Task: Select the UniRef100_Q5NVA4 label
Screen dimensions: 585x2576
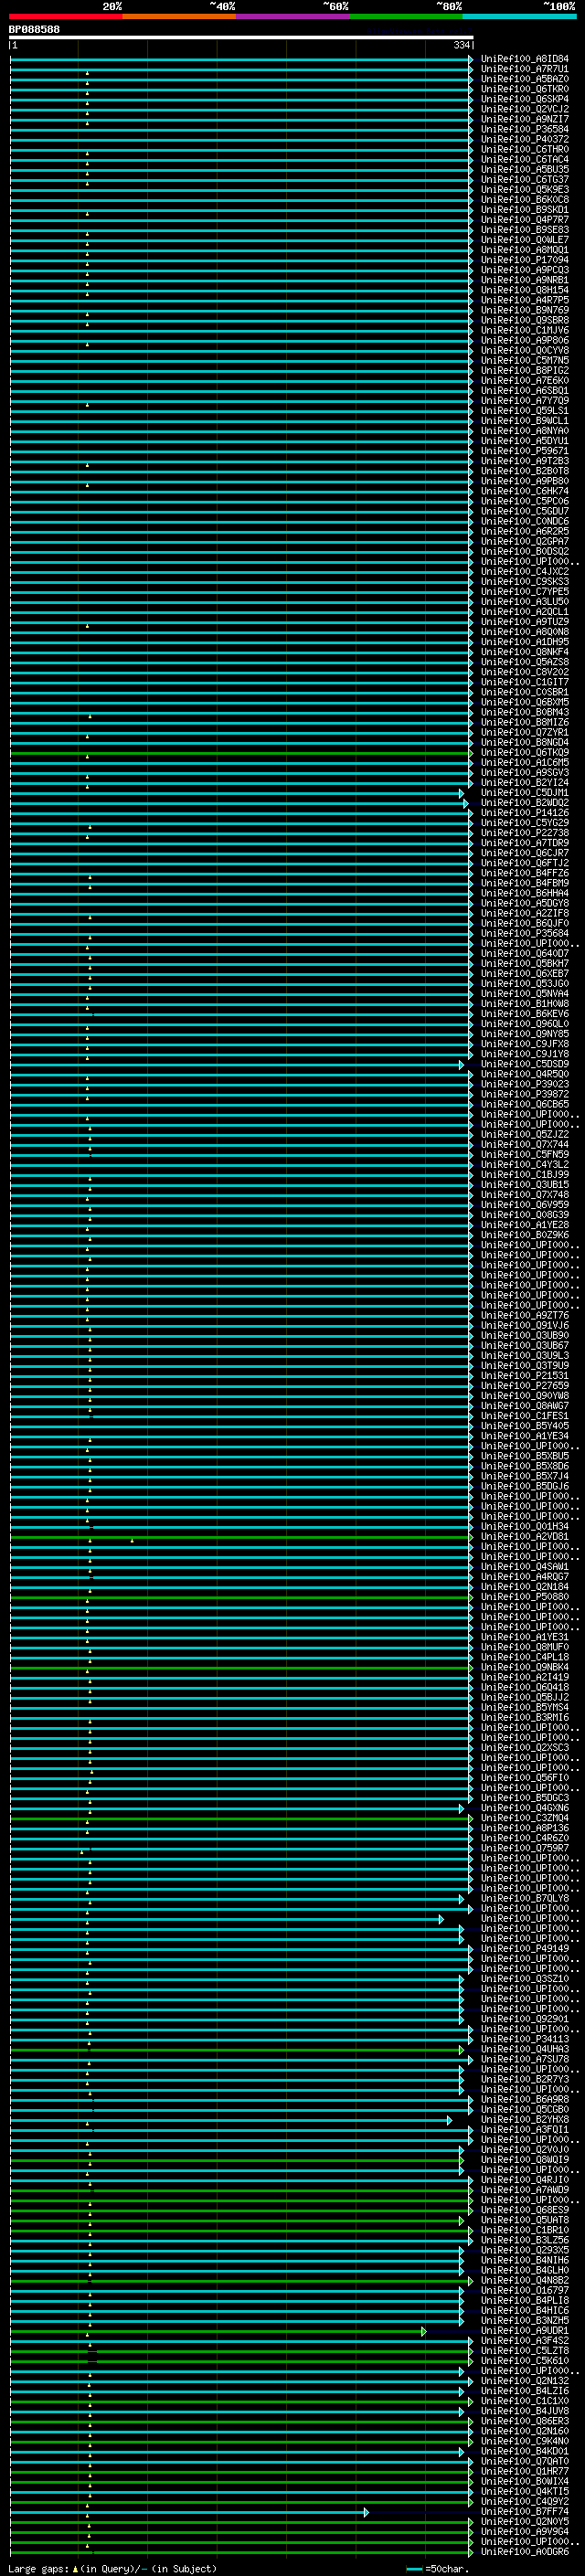Action: pos(525,994)
